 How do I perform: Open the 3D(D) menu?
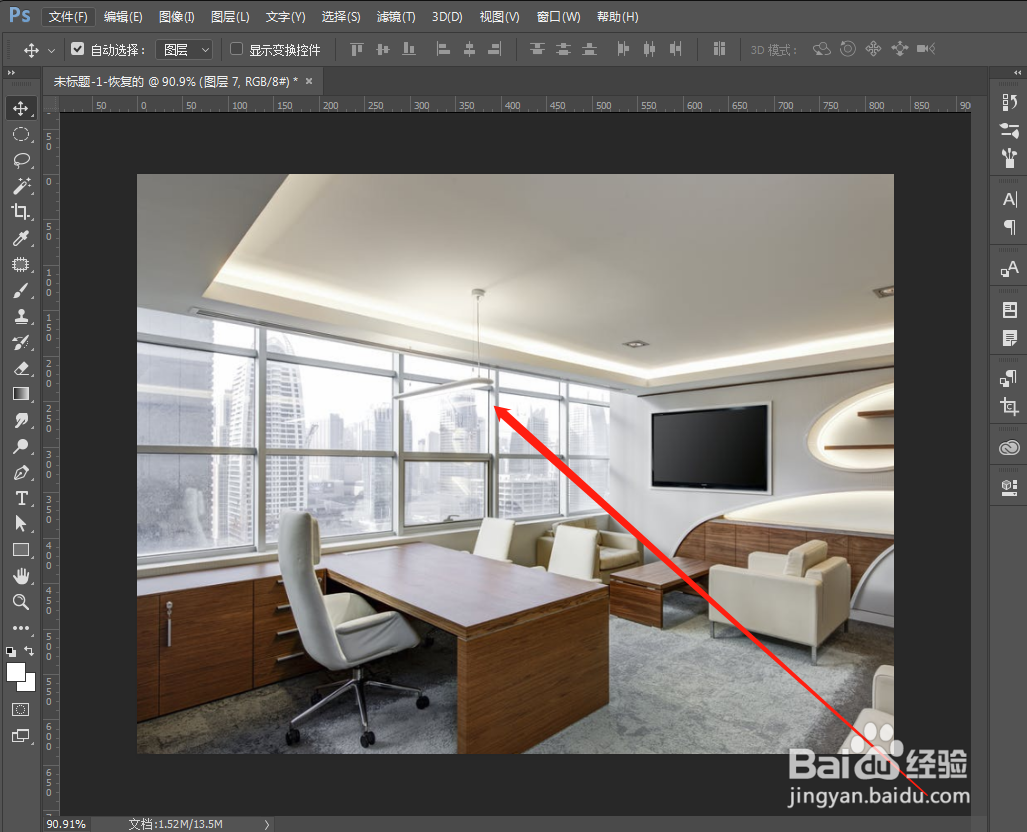point(447,16)
